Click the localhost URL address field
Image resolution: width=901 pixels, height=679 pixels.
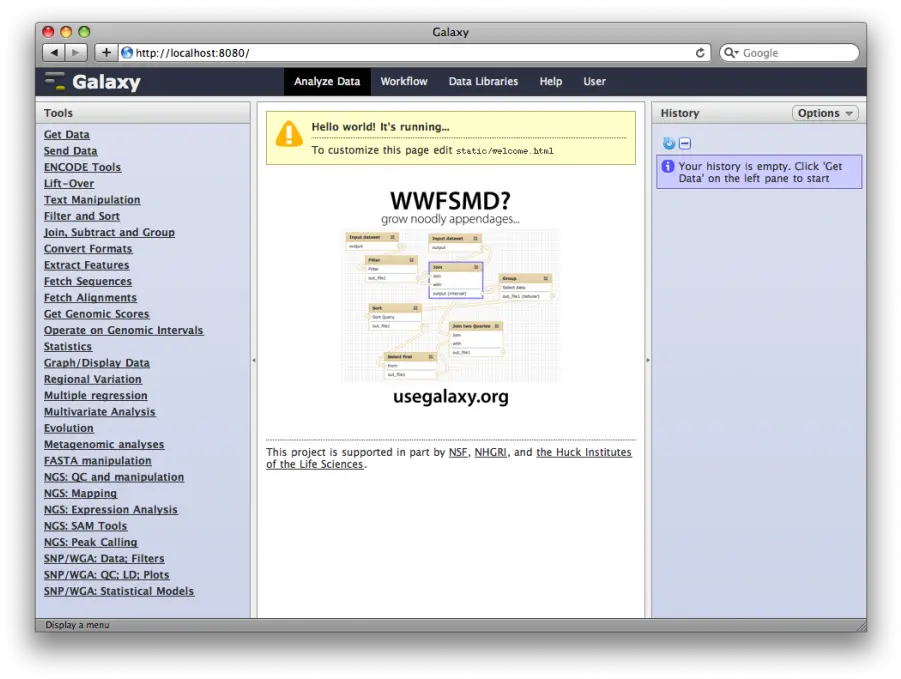(x=400, y=53)
